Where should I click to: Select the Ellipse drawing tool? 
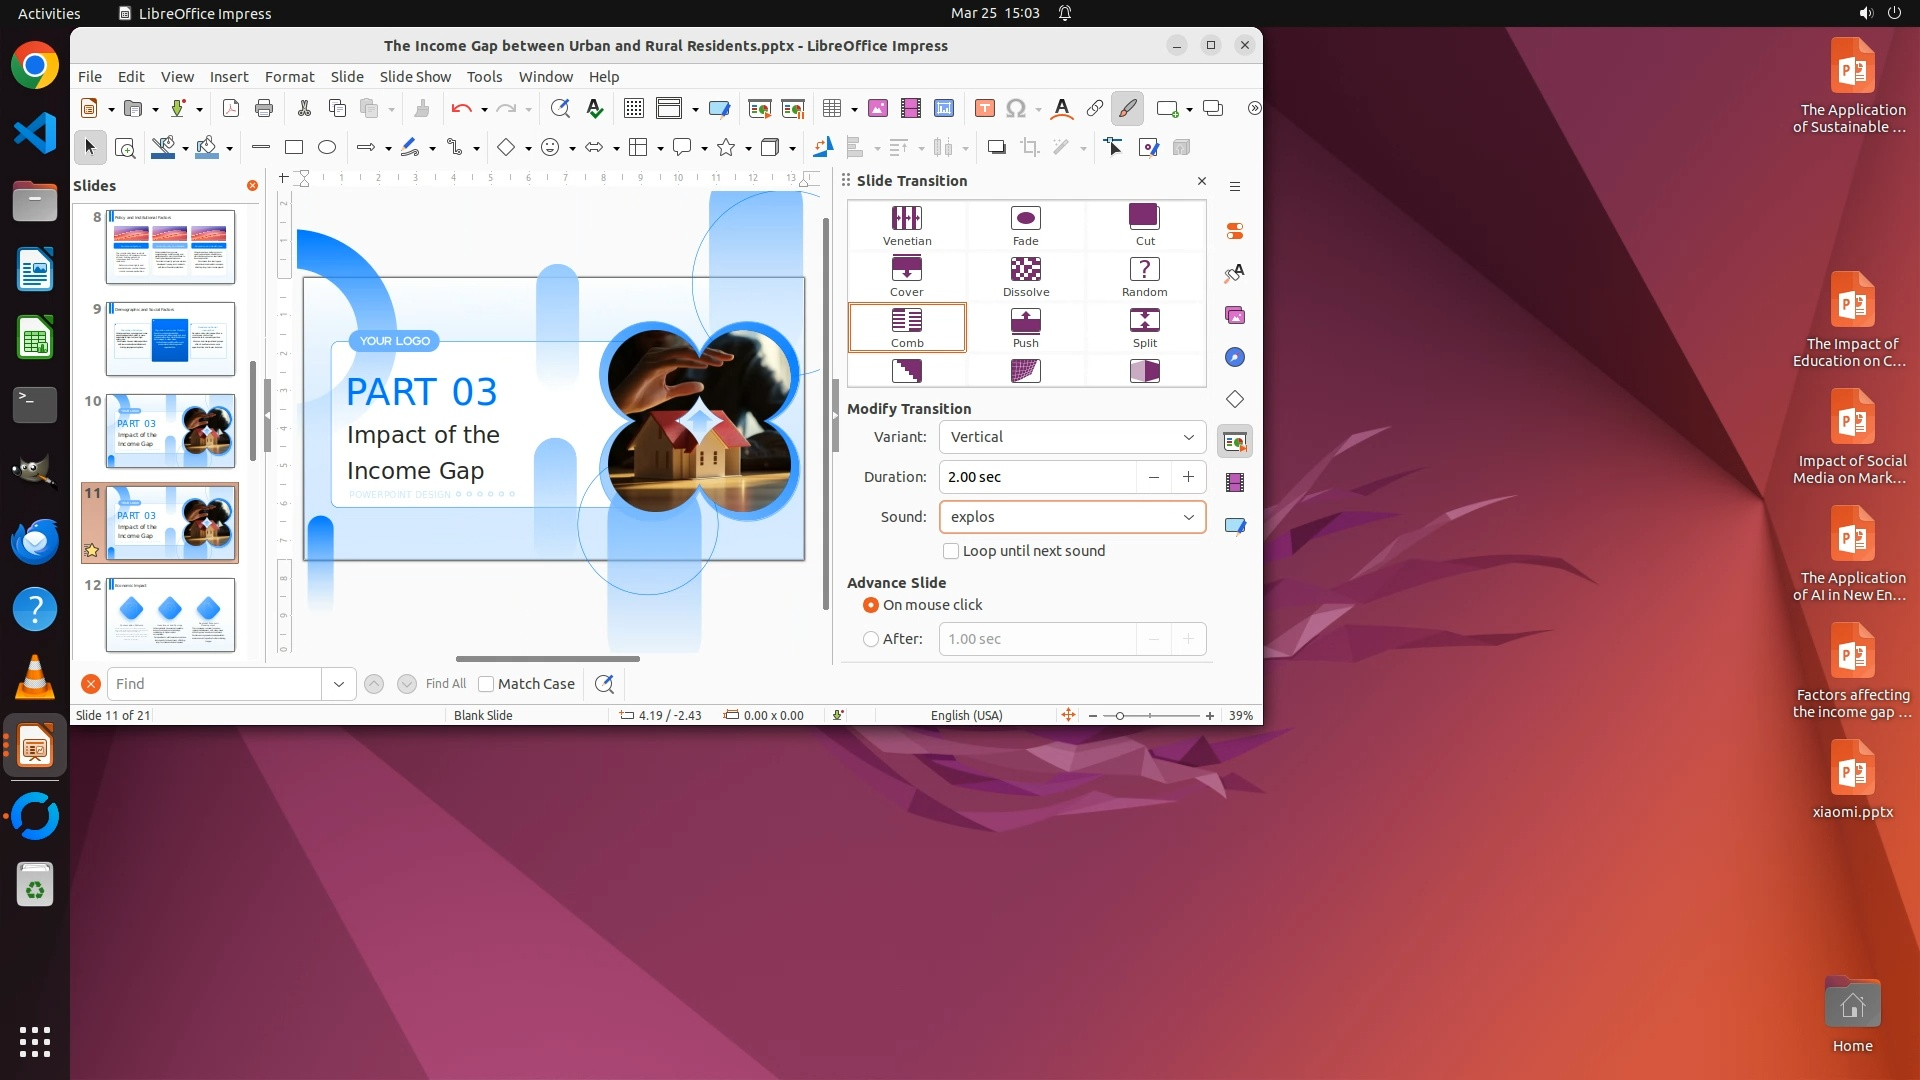[x=326, y=148]
